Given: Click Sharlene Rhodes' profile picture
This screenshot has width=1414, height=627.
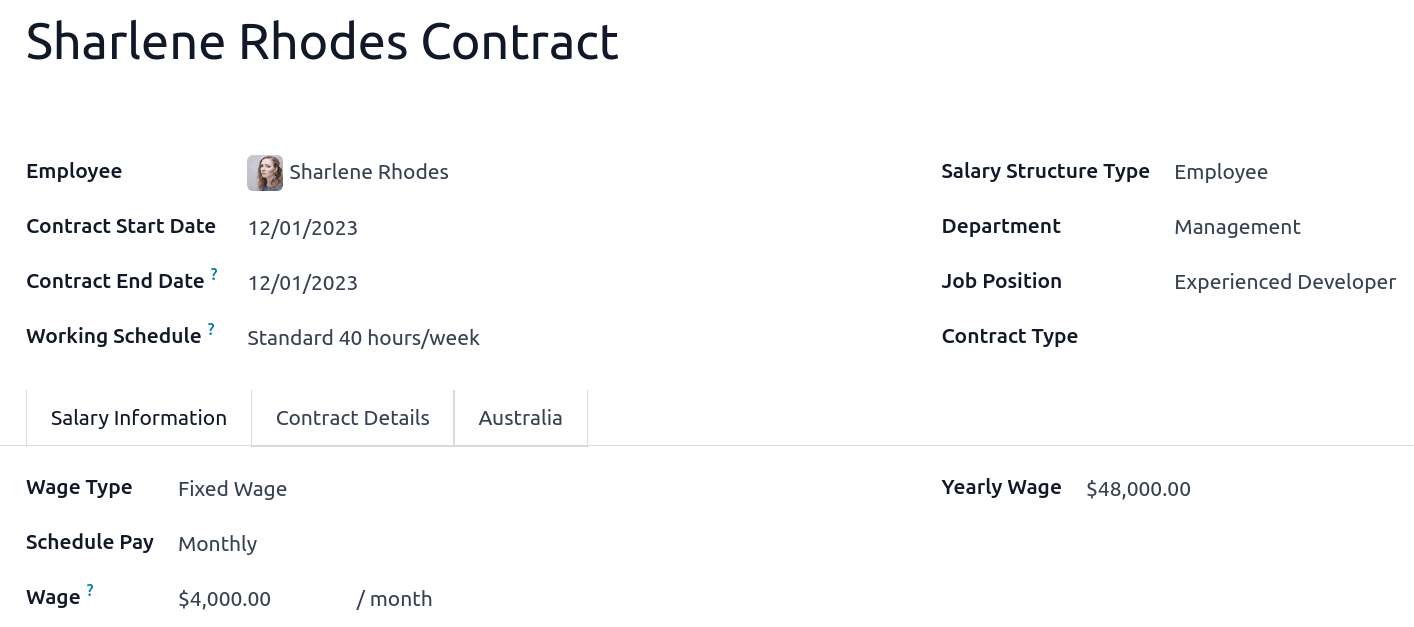Looking at the screenshot, I should click(263, 172).
